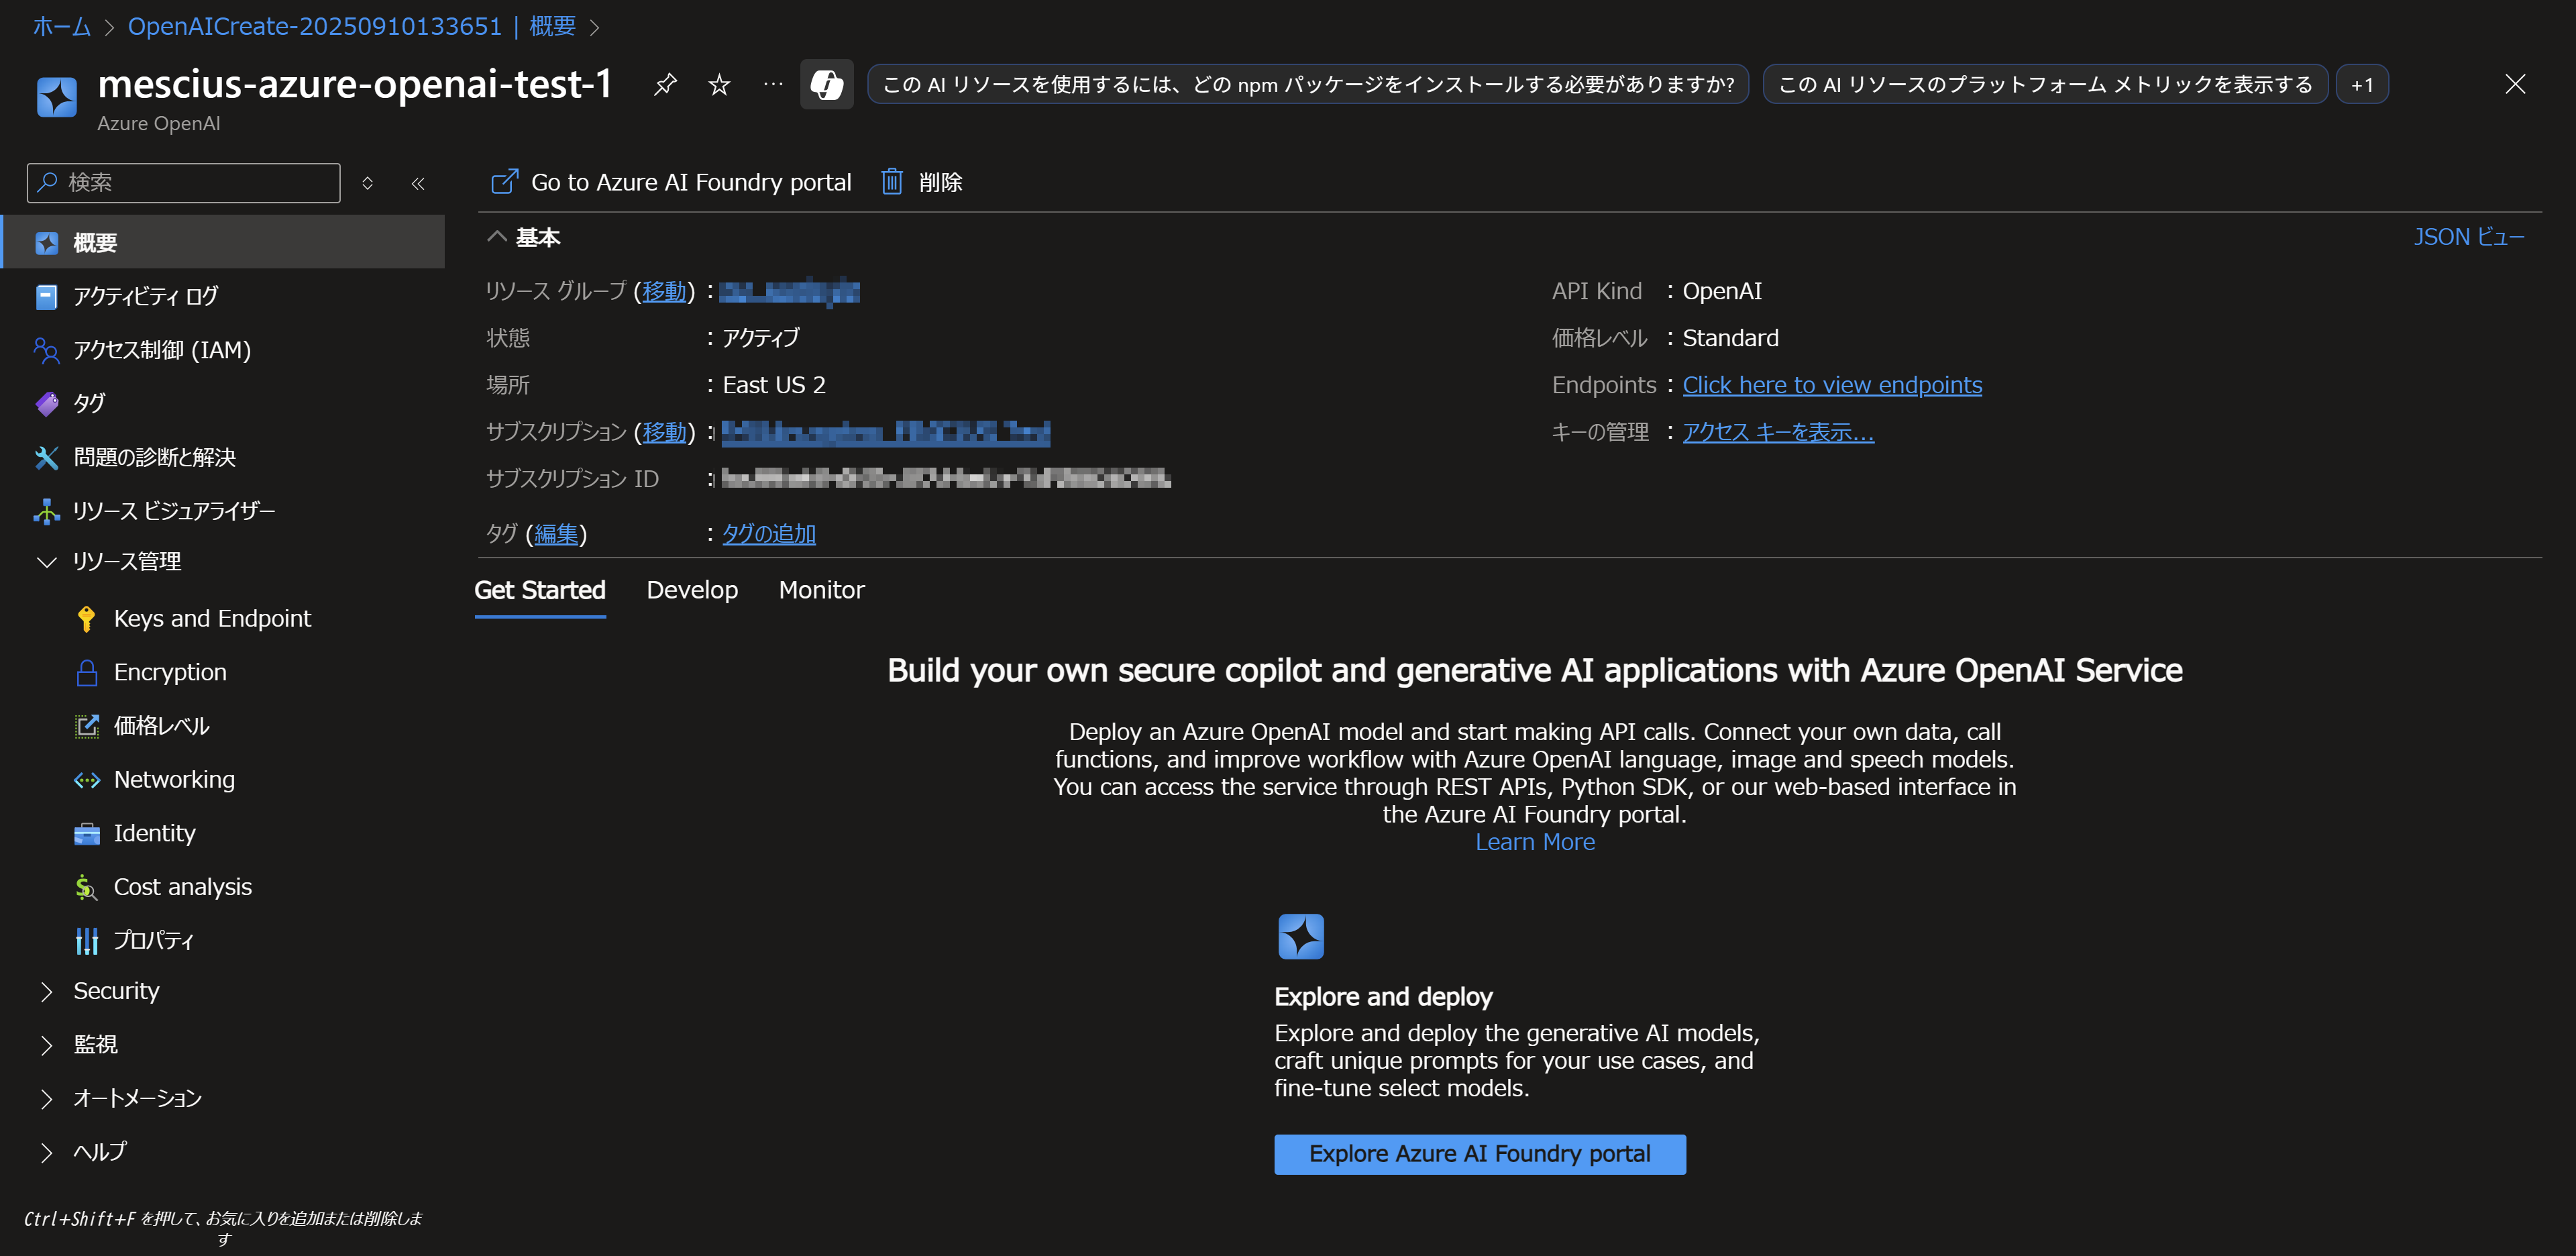The width and height of the screenshot is (2576, 1256).
Task: Expand the Security group
Action: (46, 991)
